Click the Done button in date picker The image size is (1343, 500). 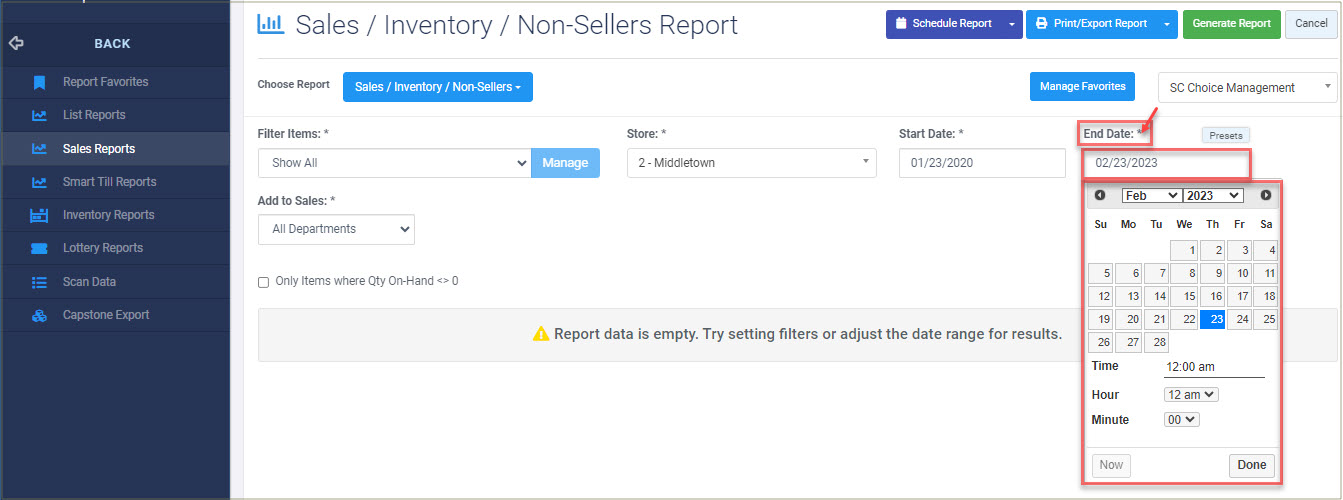pyautogui.click(x=1251, y=465)
